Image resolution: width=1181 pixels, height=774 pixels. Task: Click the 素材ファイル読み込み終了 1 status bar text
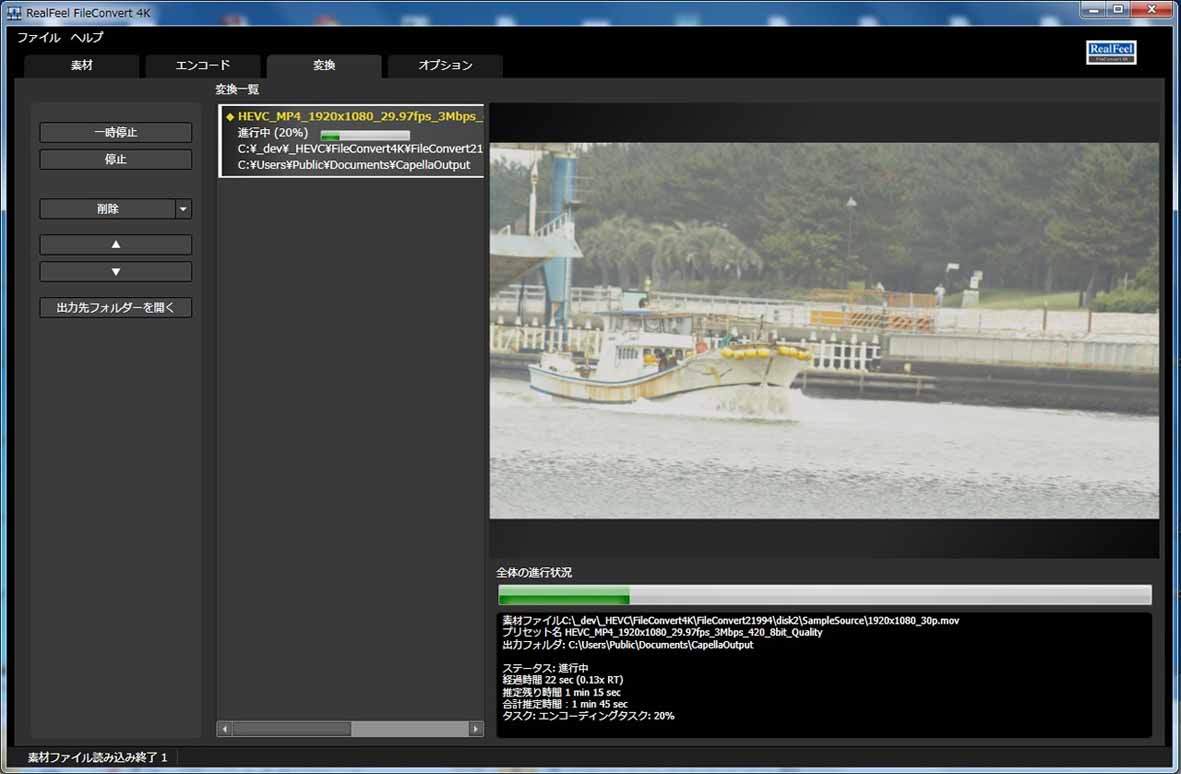pos(97,757)
